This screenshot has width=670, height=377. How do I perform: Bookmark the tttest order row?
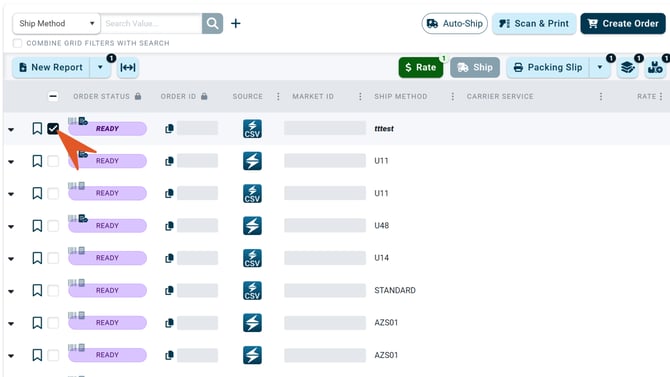[x=37, y=128]
